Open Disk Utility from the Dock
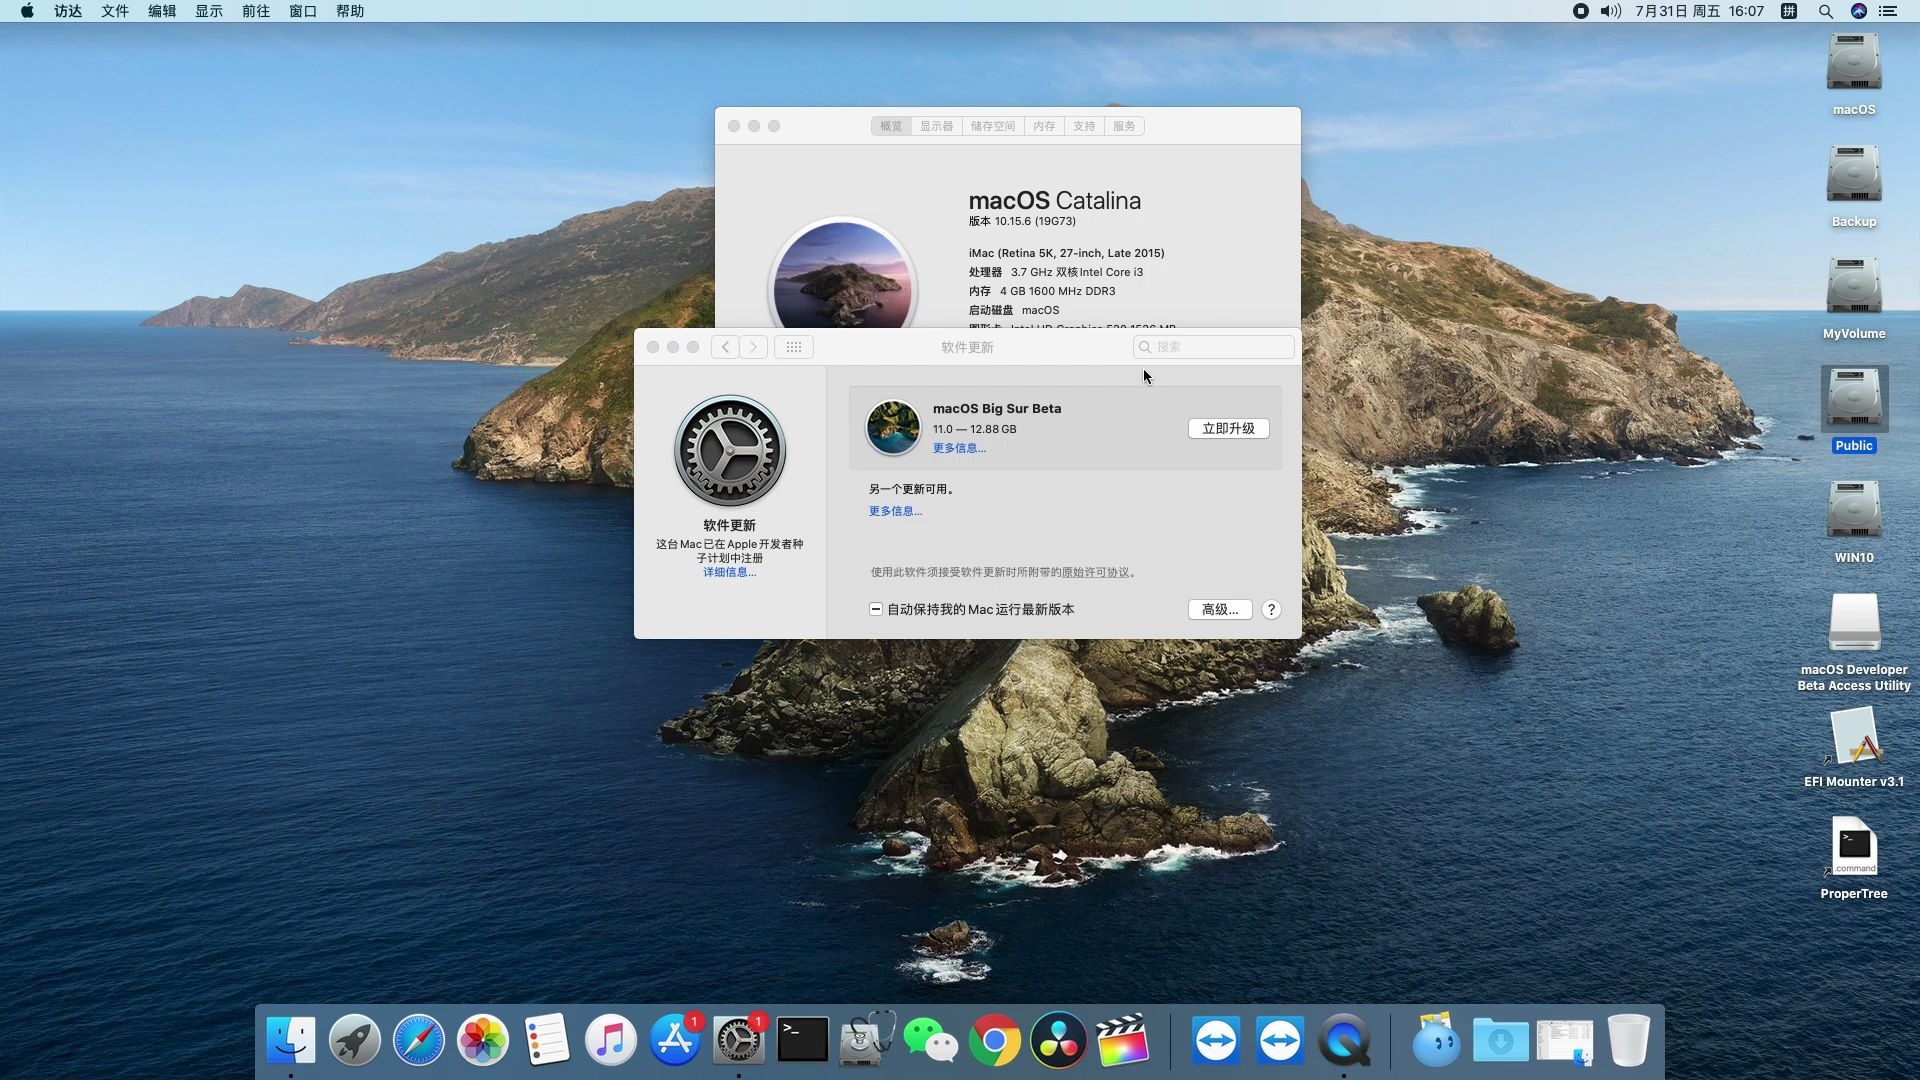The height and width of the screenshot is (1080, 1920). point(867,1040)
